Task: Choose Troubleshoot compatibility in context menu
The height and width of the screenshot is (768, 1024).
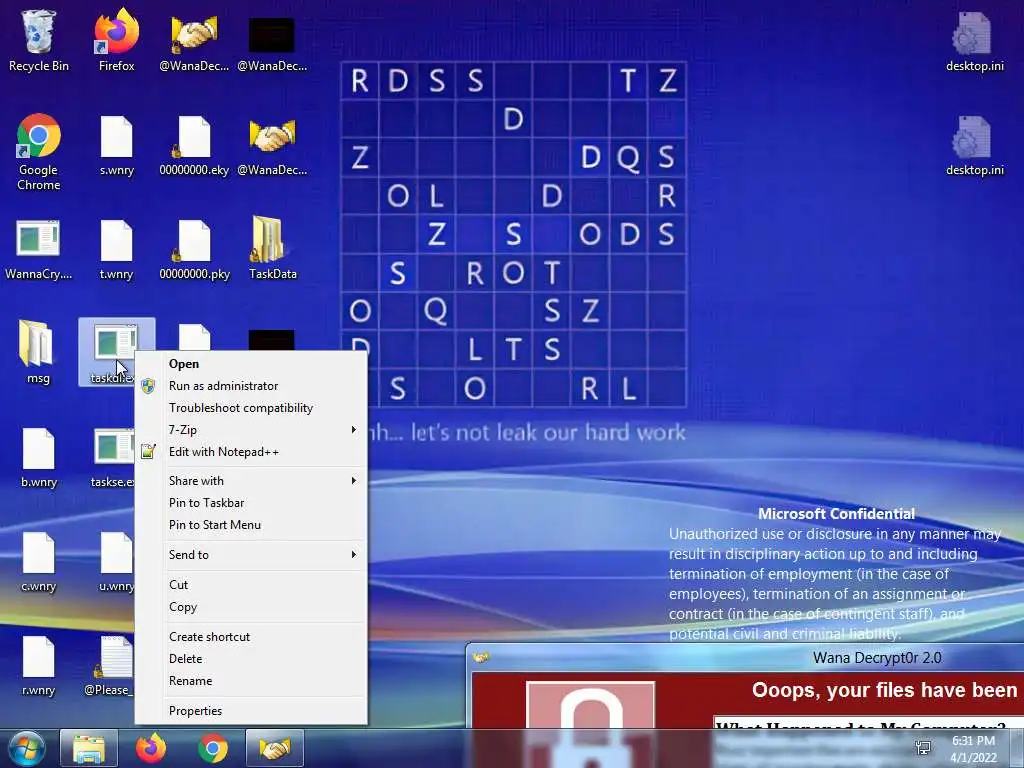Action: pyautogui.click(x=251, y=408)
